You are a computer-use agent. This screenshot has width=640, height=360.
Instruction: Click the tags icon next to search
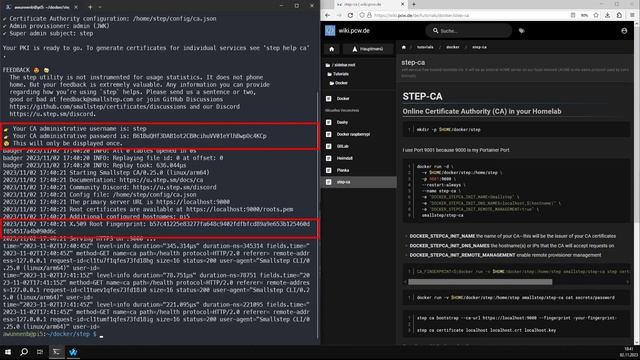[521, 31]
